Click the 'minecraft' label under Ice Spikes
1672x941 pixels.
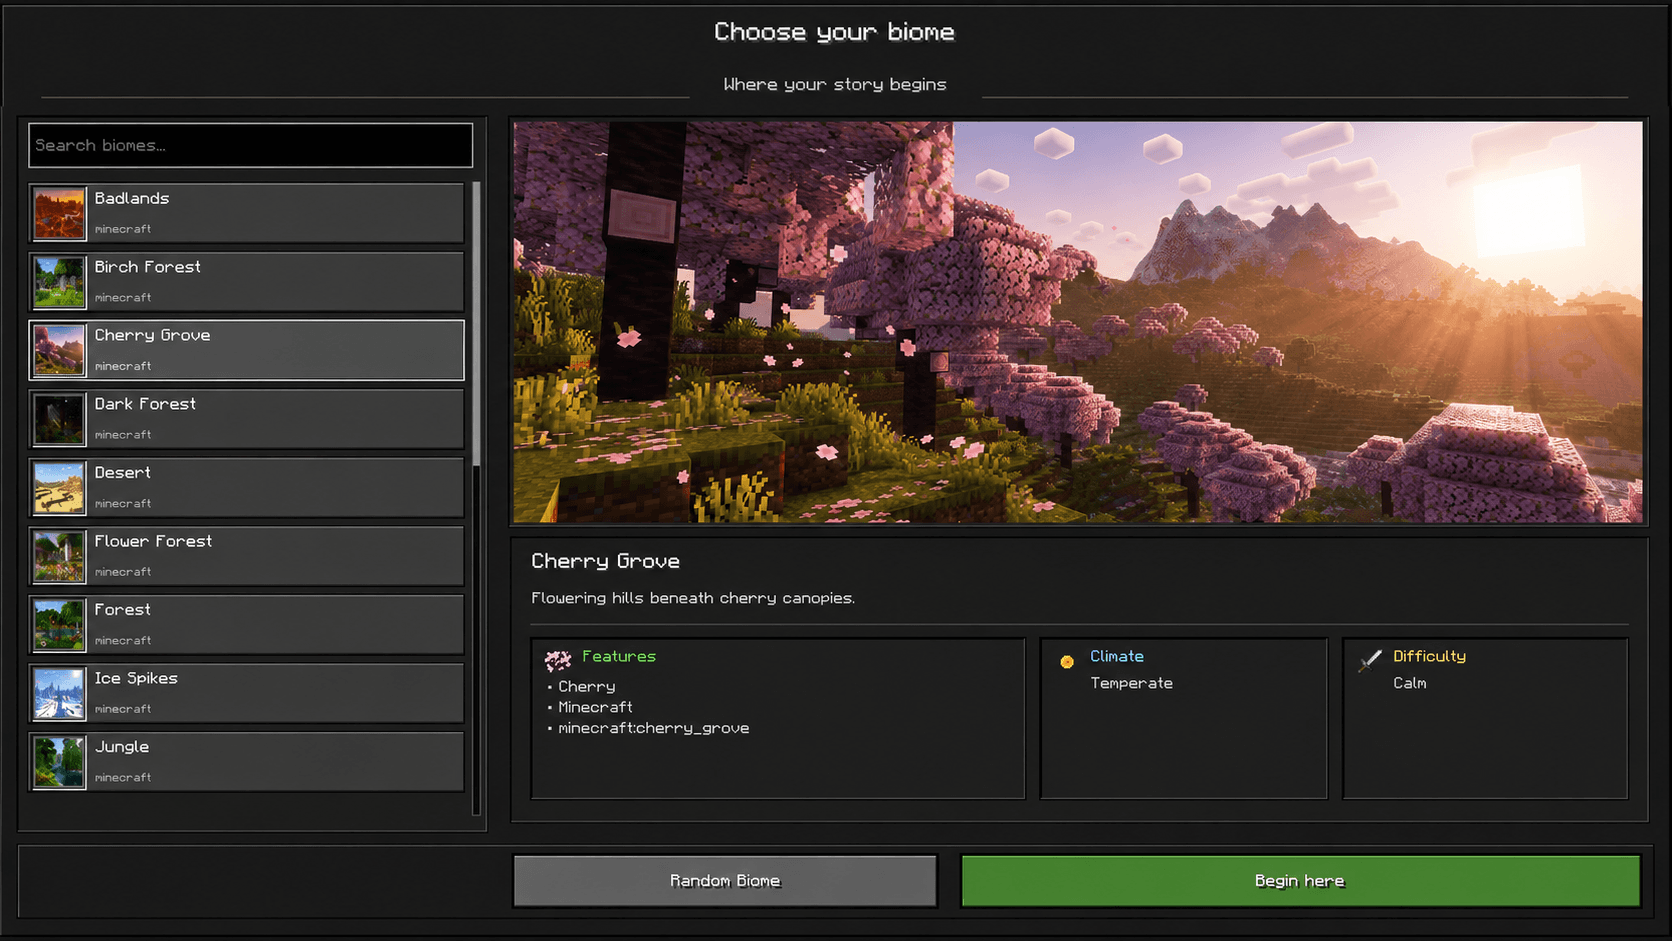coord(123,709)
